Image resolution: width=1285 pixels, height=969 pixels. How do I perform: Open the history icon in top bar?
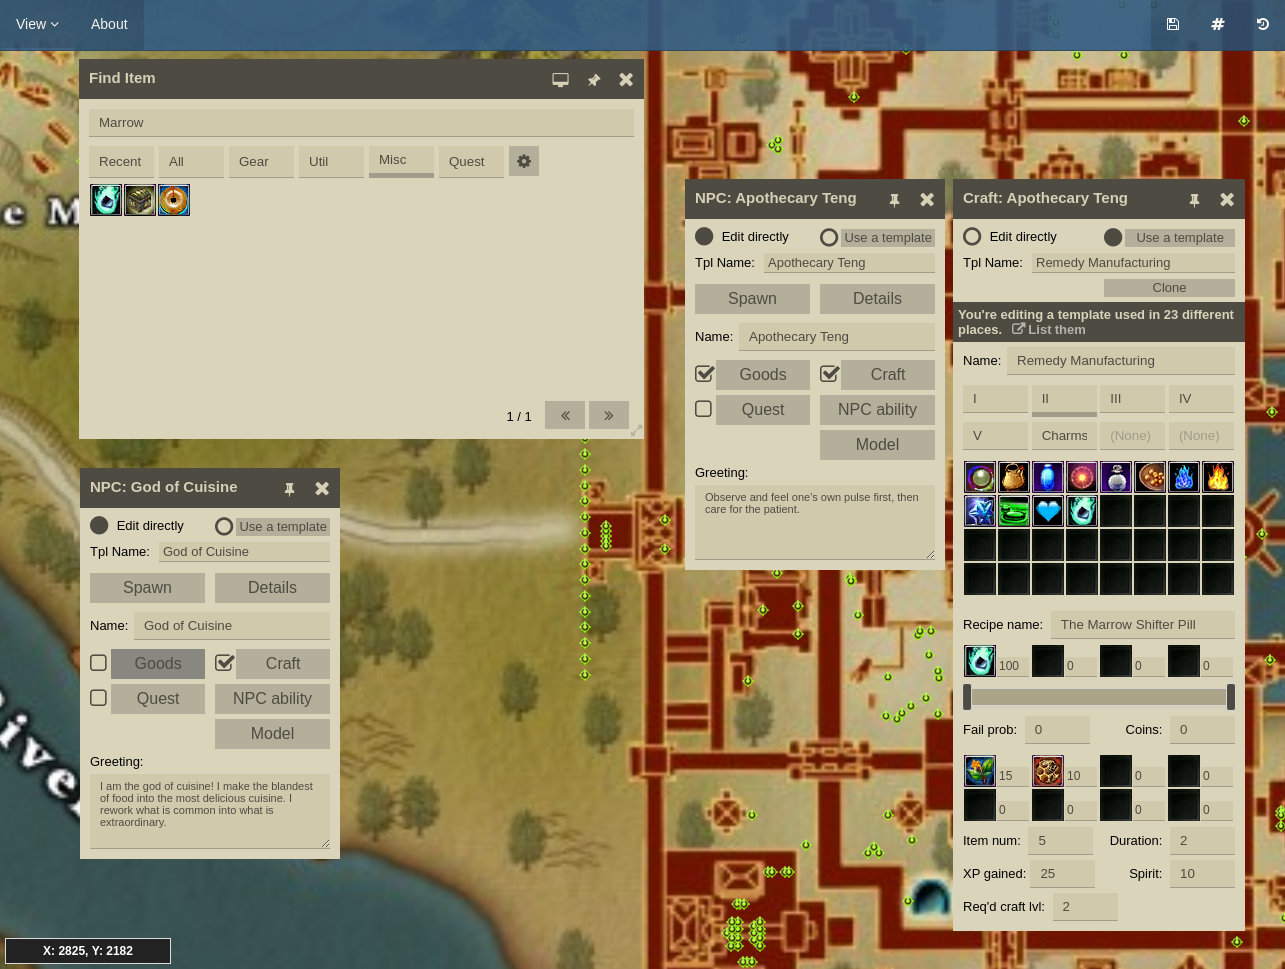1263,24
